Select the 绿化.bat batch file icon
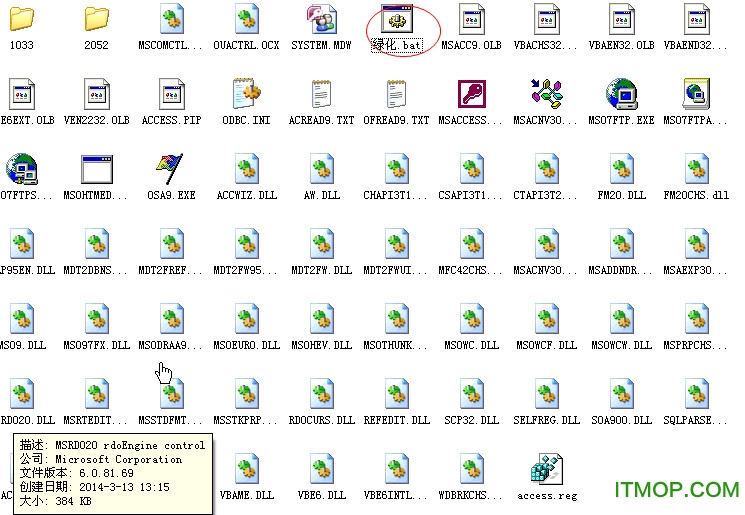Viewport: 745px width, 515px height. (397, 21)
